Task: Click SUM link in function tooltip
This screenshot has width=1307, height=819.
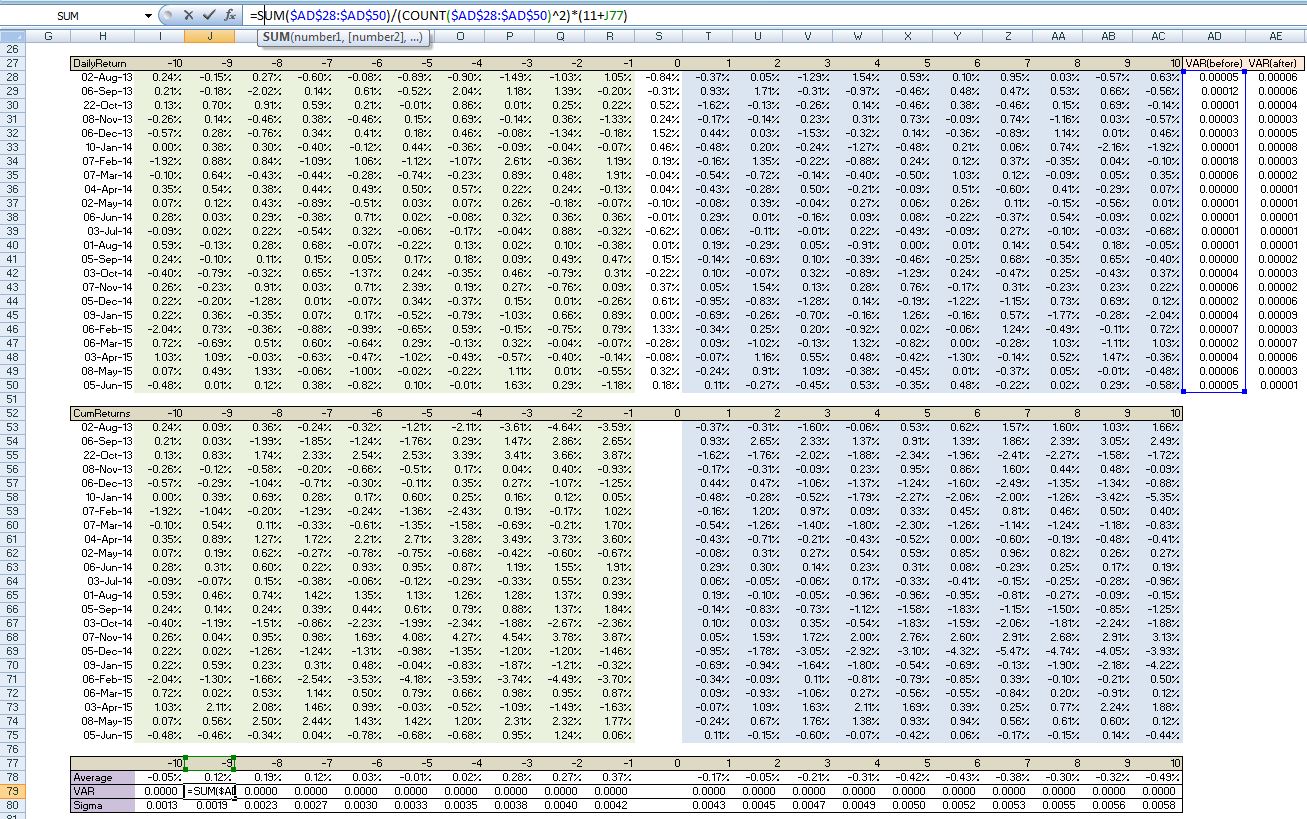Action: click(x=275, y=37)
